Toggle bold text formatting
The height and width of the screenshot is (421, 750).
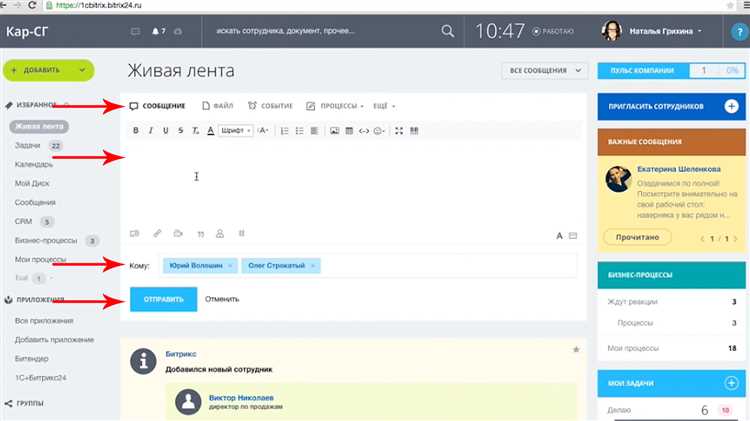136,131
